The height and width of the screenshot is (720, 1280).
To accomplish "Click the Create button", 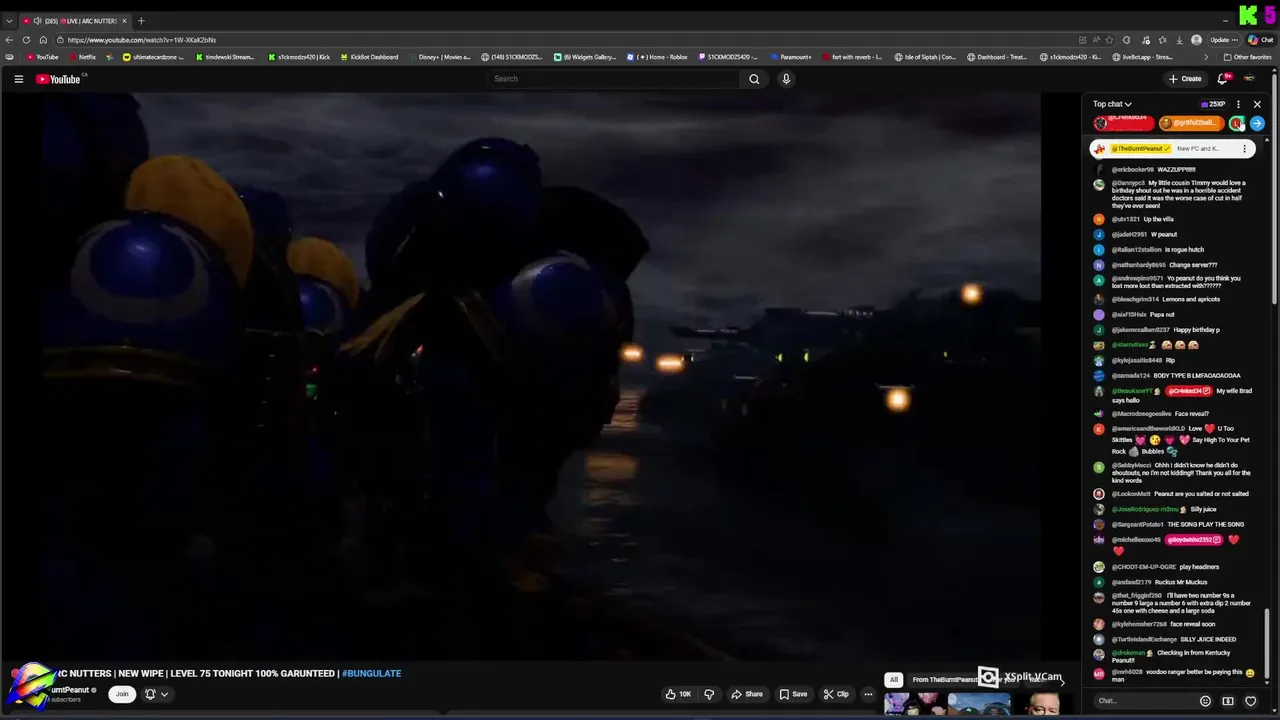I will click(1185, 79).
